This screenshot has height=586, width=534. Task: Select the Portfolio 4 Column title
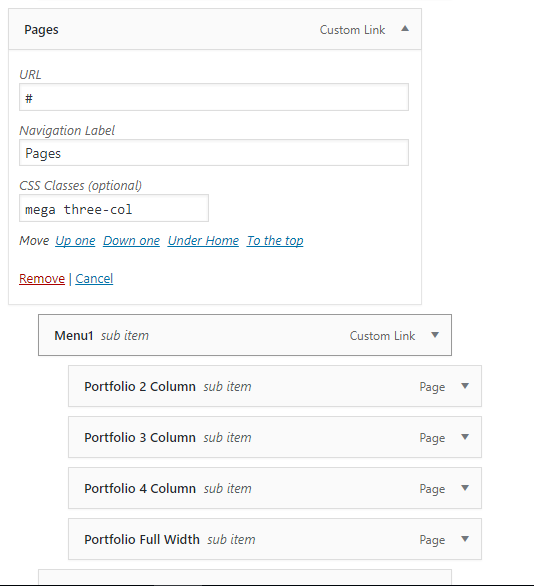tap(140, 488)
